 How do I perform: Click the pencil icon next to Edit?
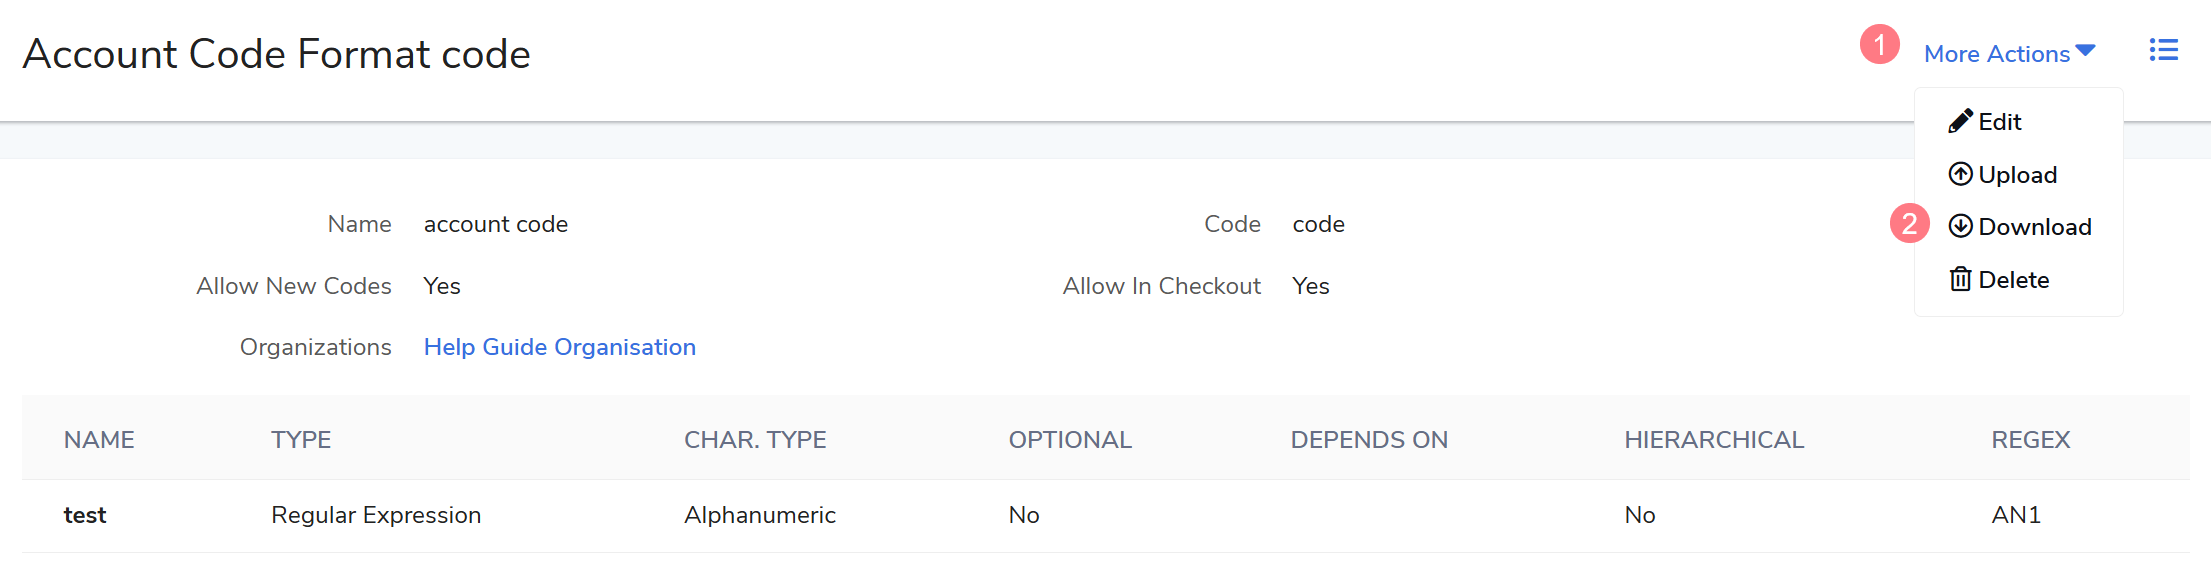click(1960, 121)
